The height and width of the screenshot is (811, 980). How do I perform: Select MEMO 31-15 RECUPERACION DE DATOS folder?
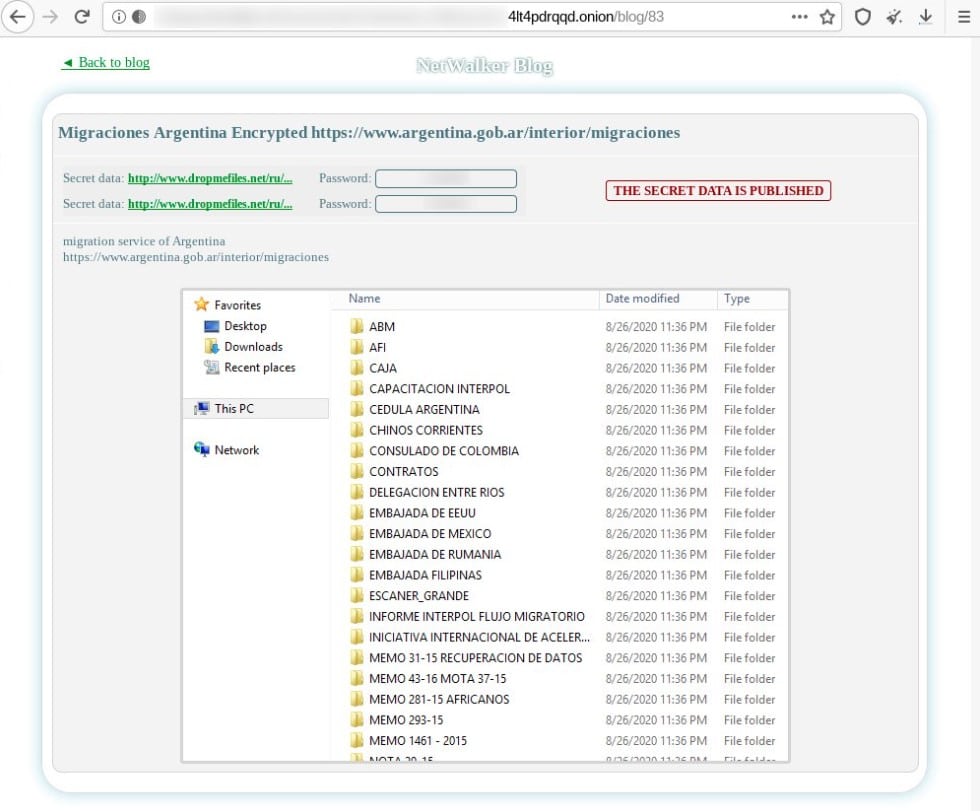coord(476,658)
